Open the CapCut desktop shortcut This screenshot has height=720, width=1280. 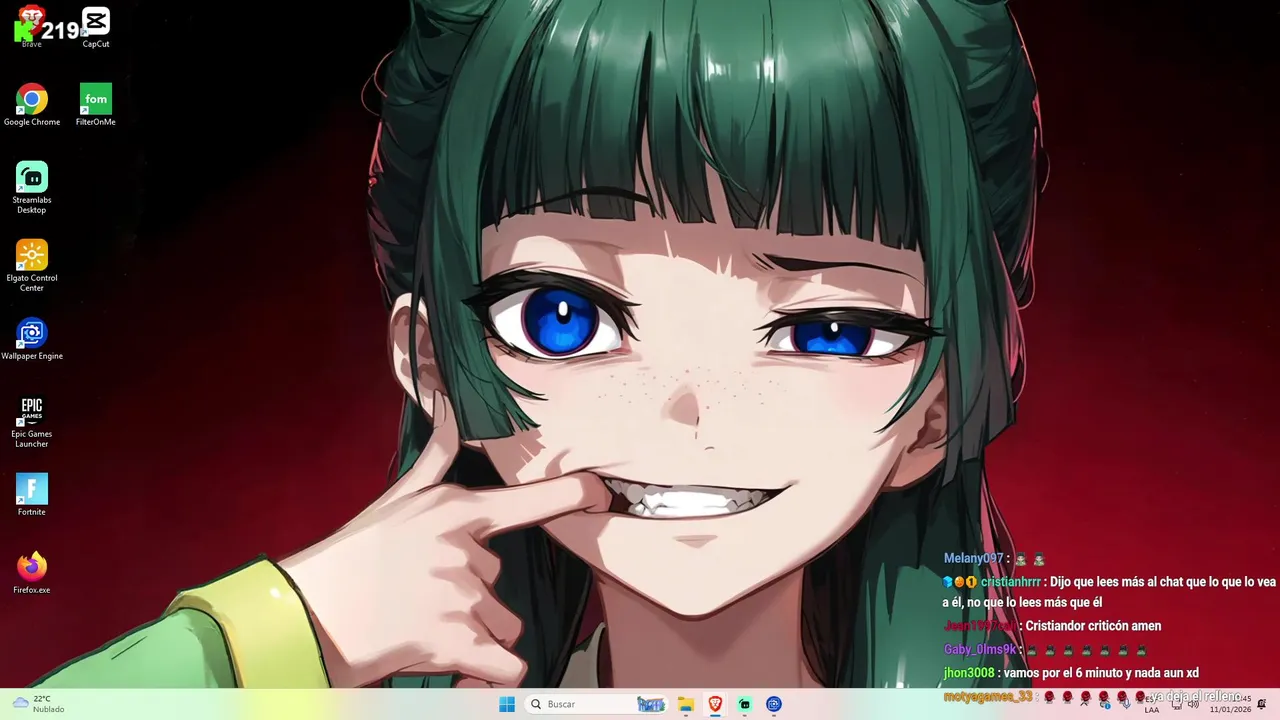pos(96,27)
